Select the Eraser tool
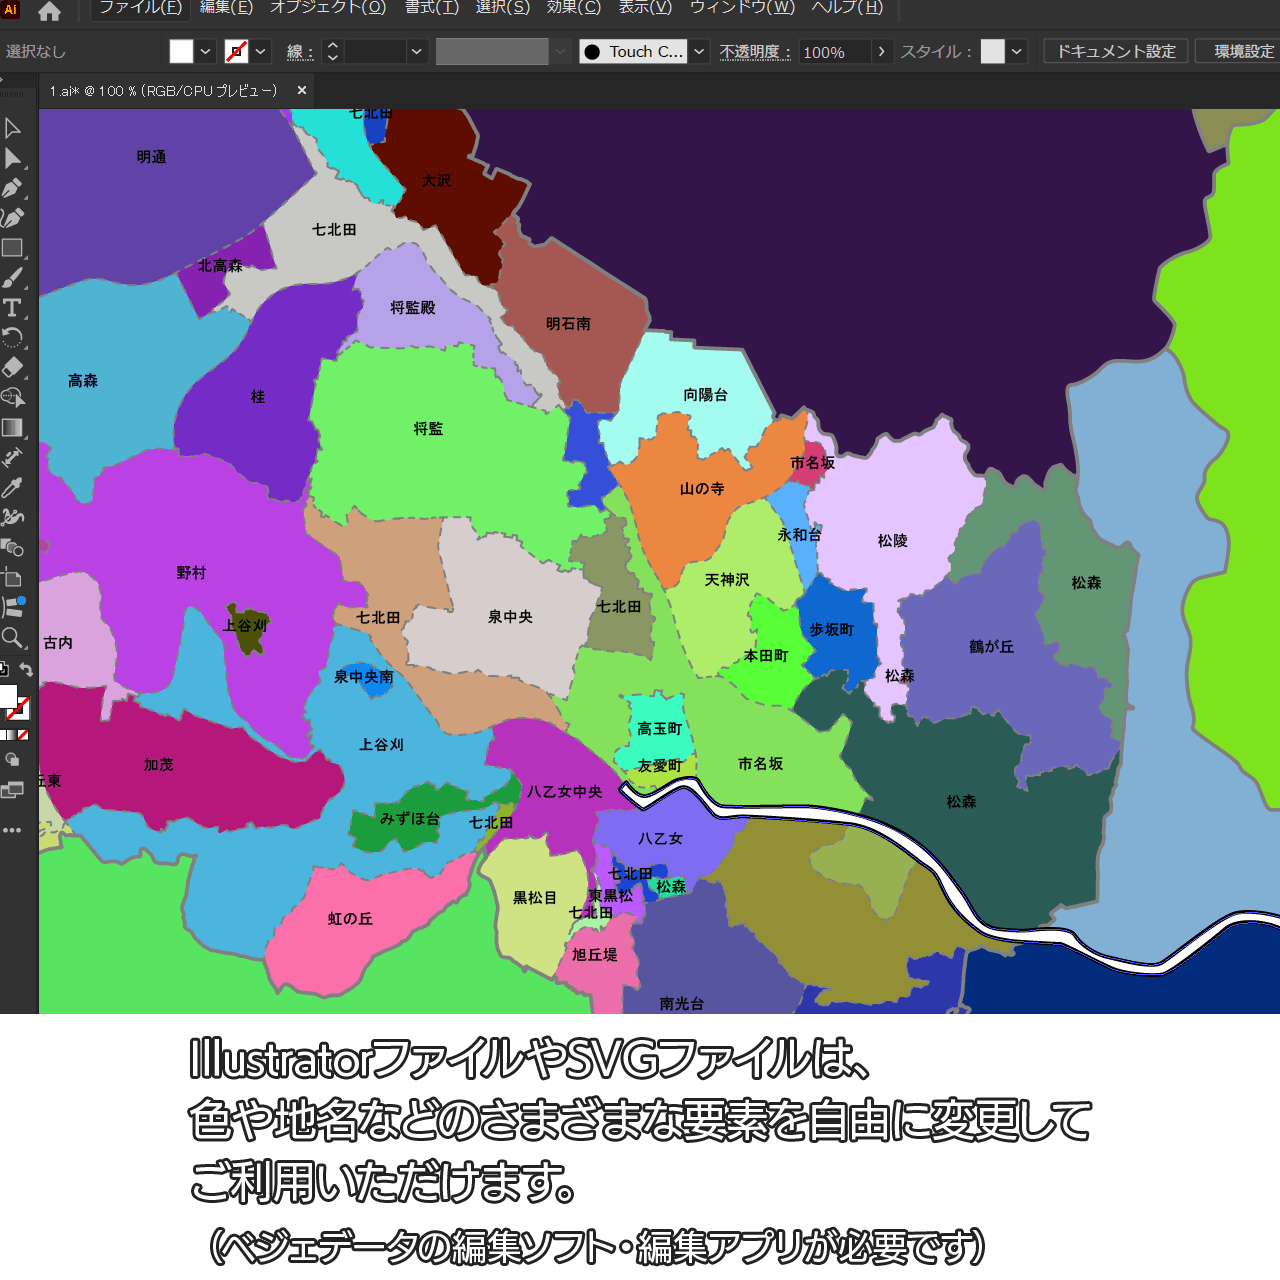This screenshot has height=1280, width=1280. pyautogui.click(x=12, y=368)
